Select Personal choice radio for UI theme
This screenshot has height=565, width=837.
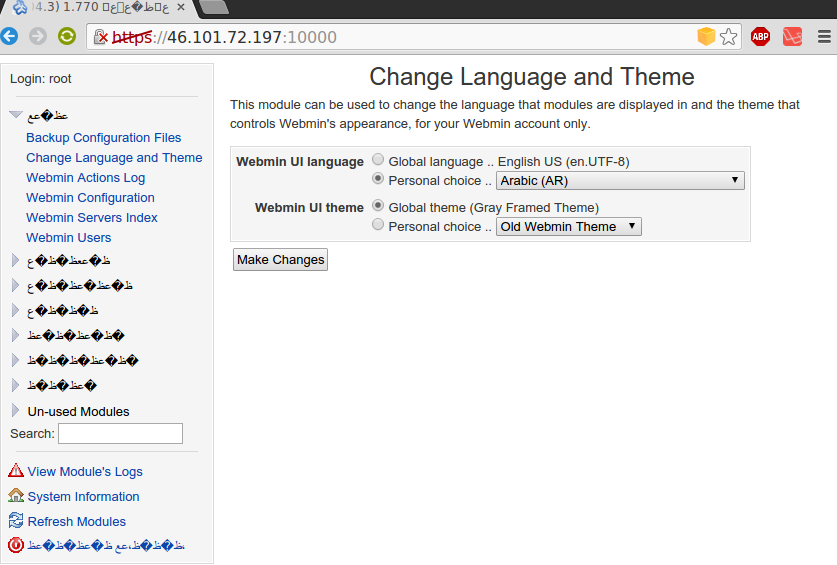[x=378, y=224]
